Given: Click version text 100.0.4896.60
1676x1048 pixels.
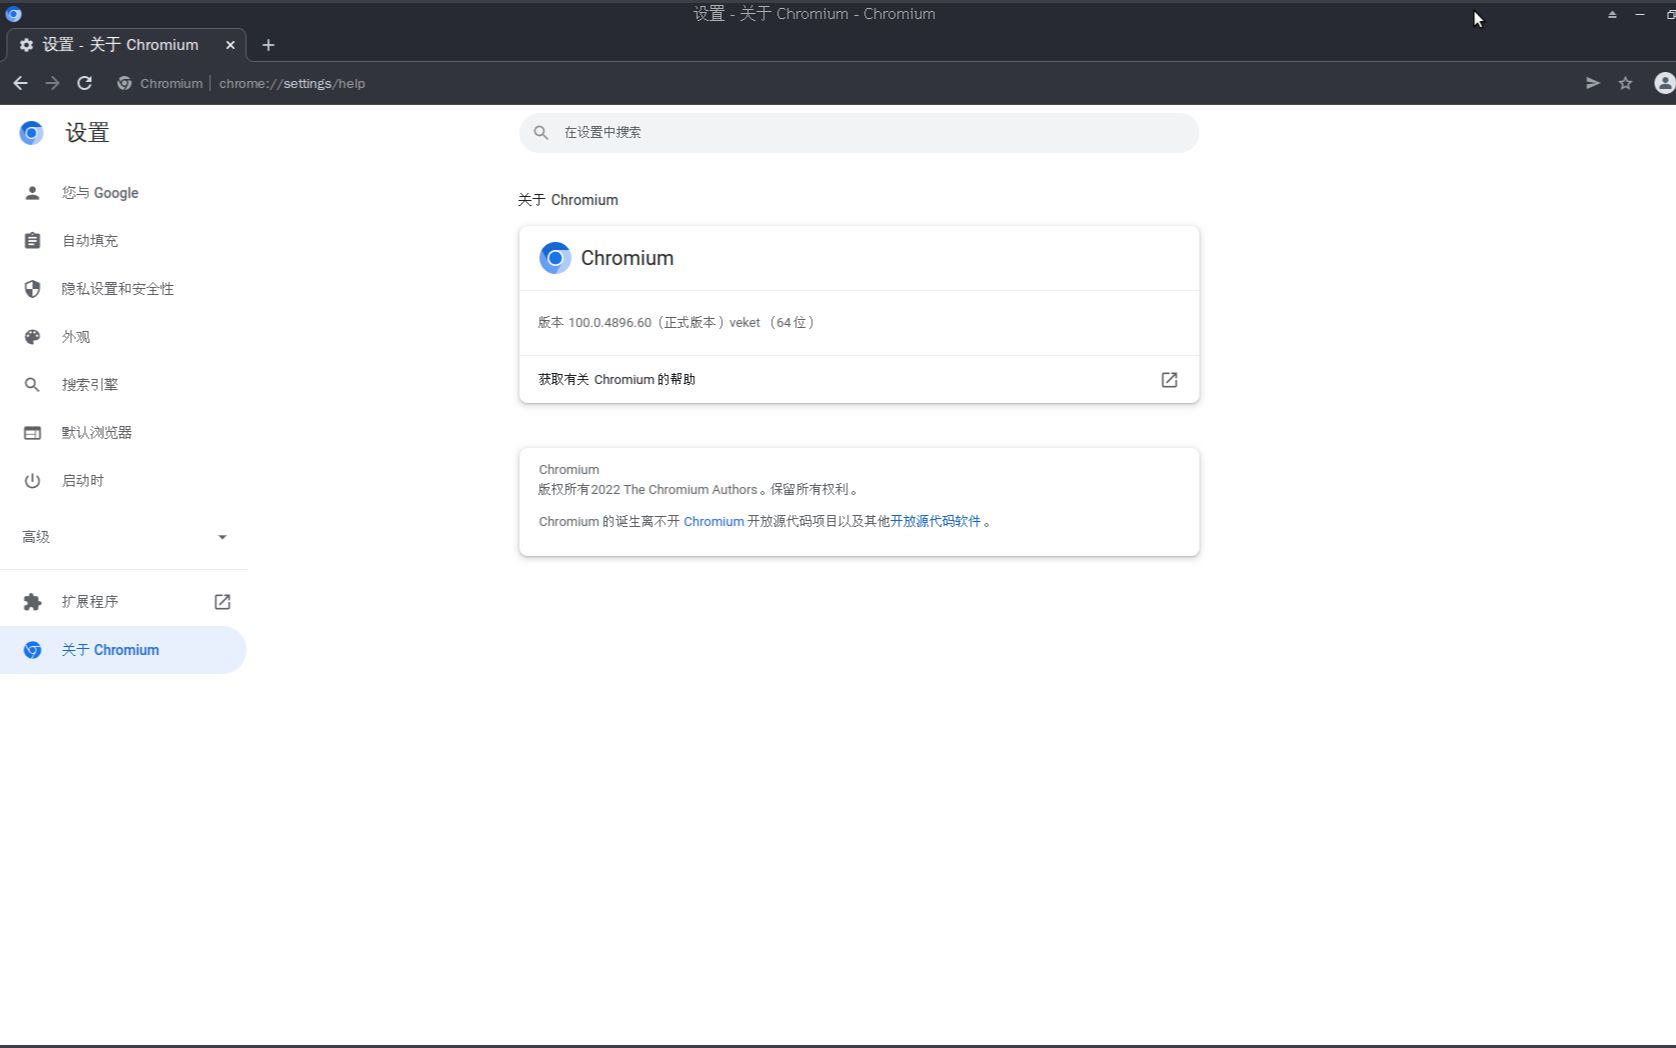Looking at the screenshot, I should point(609,323).
